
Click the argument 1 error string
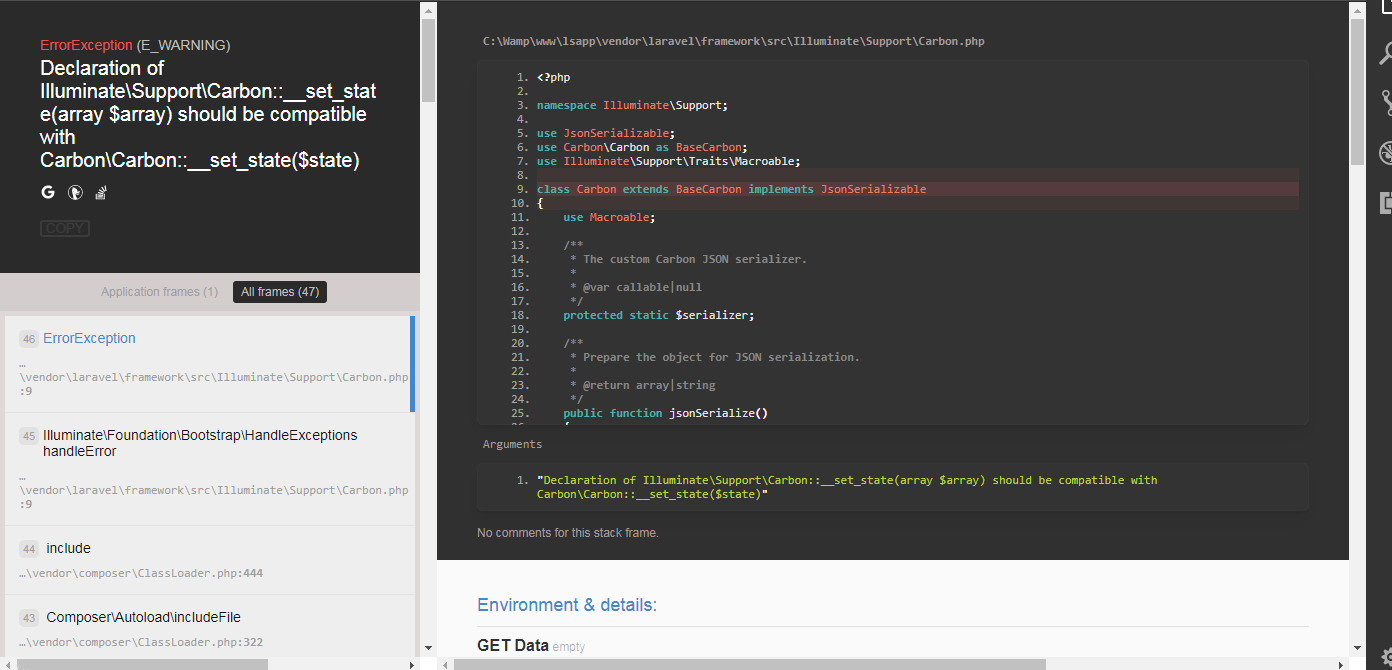pyautogui.click(x=847, y=487)
